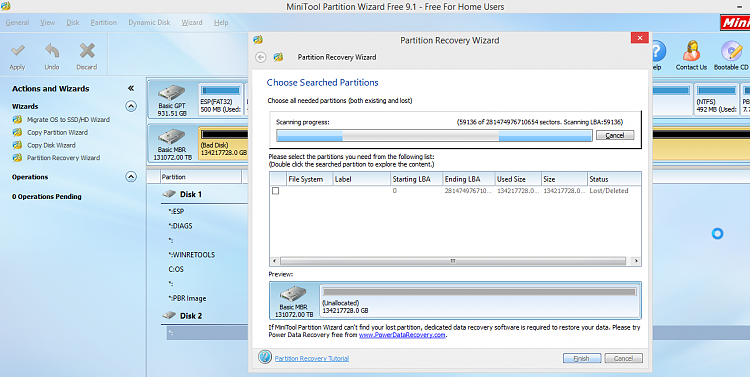The height and width of the screenshot is (377, 750).
Task: Click the Finish button
Action: (x=582, y=358)
